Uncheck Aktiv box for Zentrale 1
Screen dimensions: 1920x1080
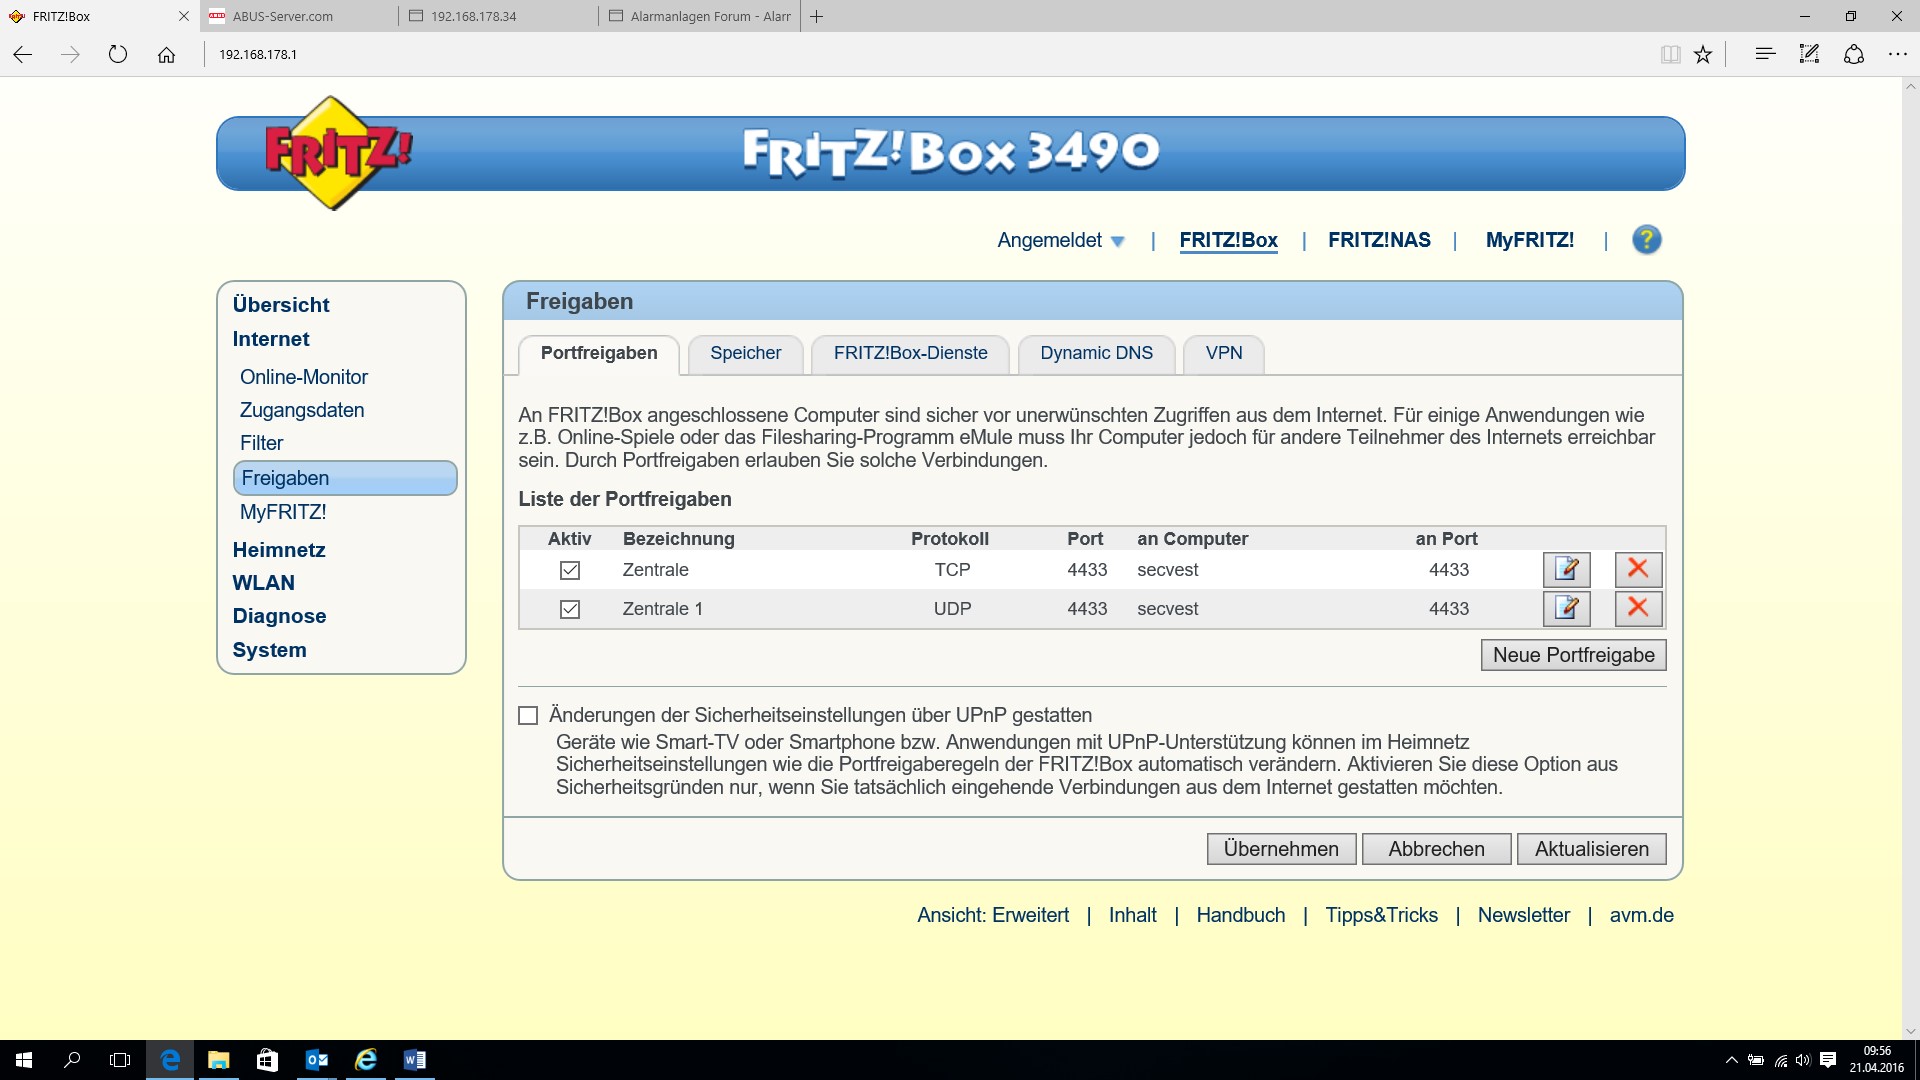[570, 609]
